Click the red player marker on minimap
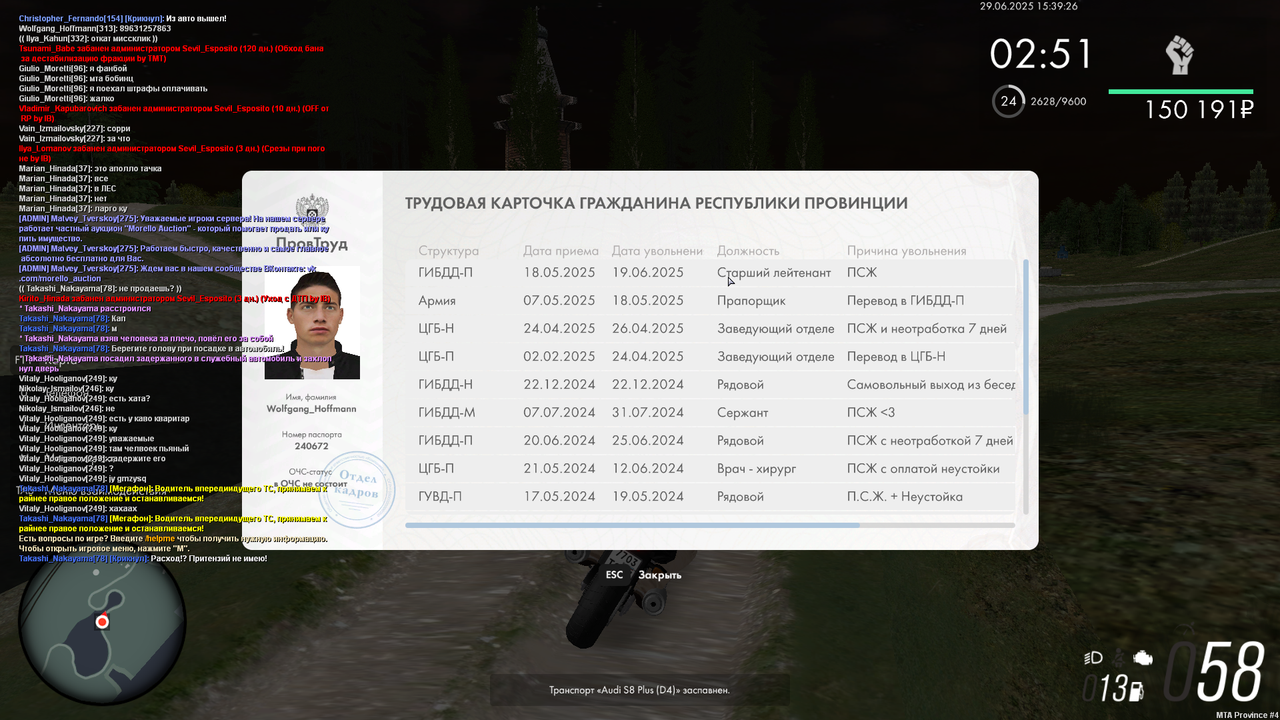This screenshot has height=720, width=1280. 102,622
